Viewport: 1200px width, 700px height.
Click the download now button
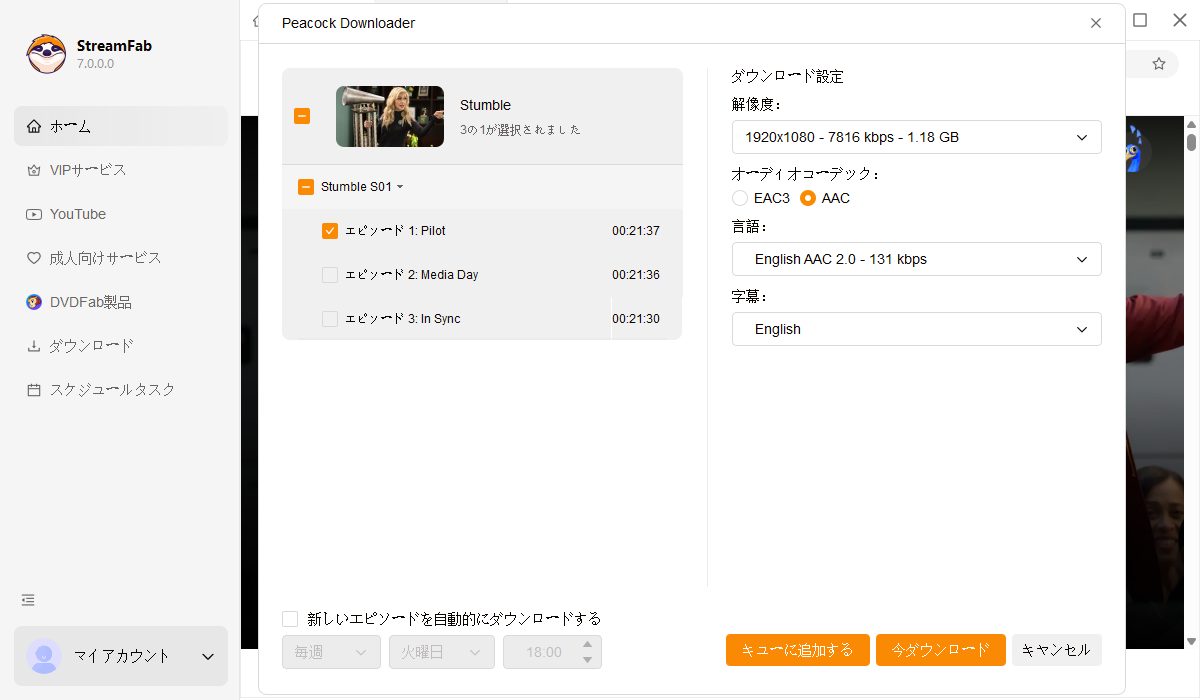[940, 650]
